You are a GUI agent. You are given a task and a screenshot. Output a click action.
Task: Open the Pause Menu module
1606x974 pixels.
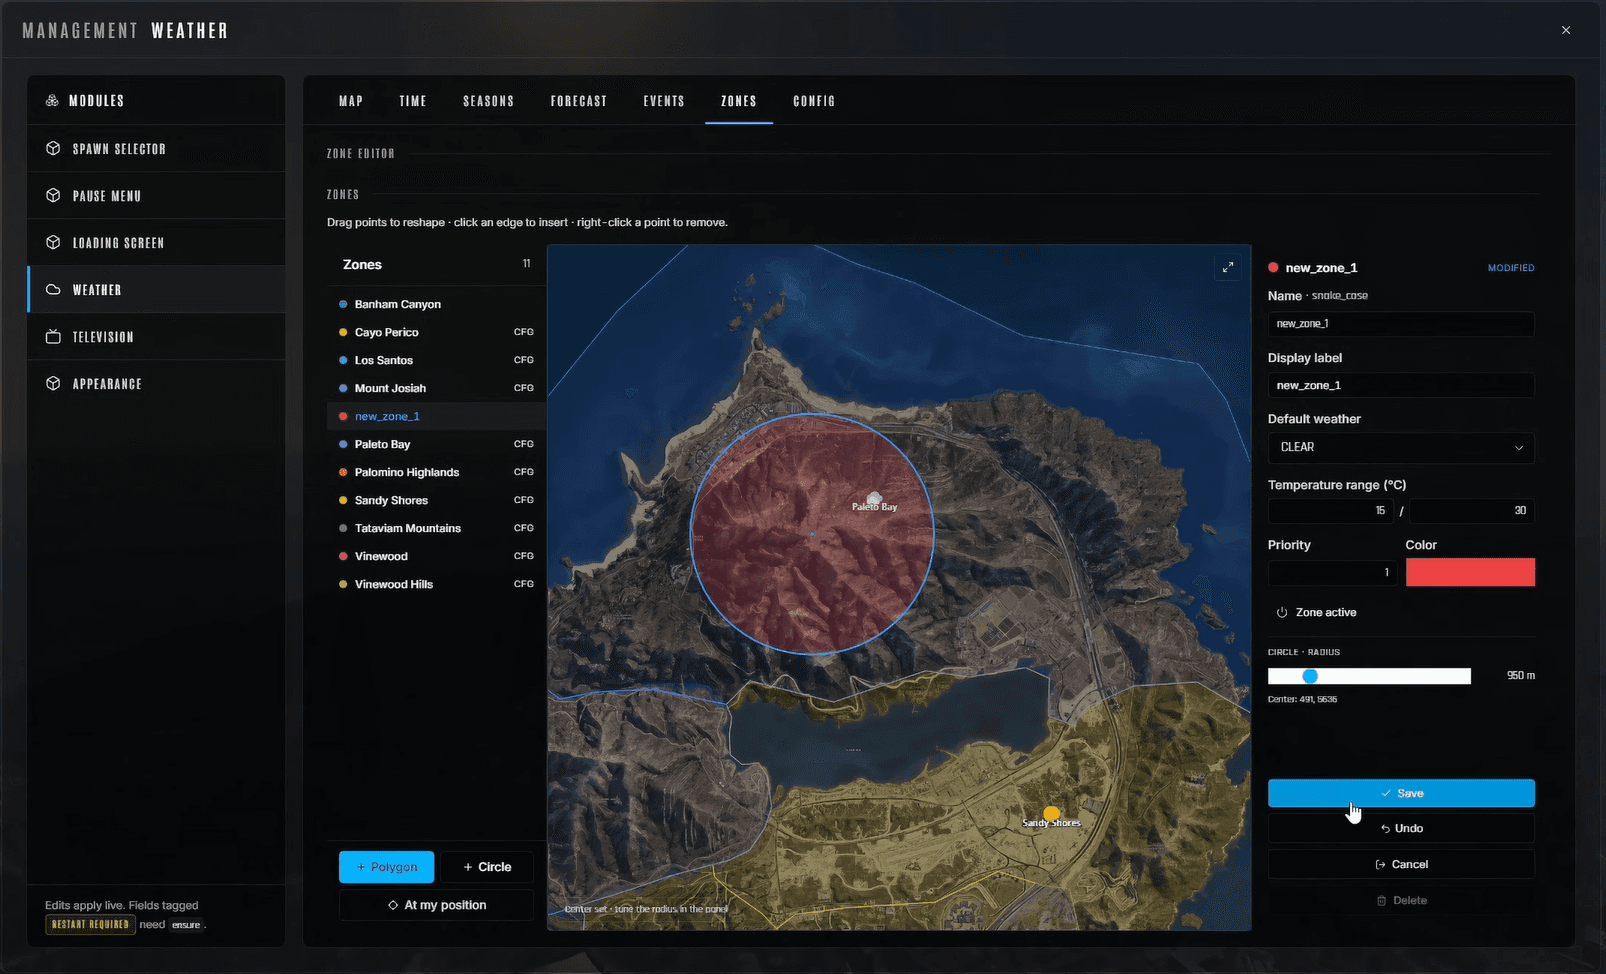(156, 195)
